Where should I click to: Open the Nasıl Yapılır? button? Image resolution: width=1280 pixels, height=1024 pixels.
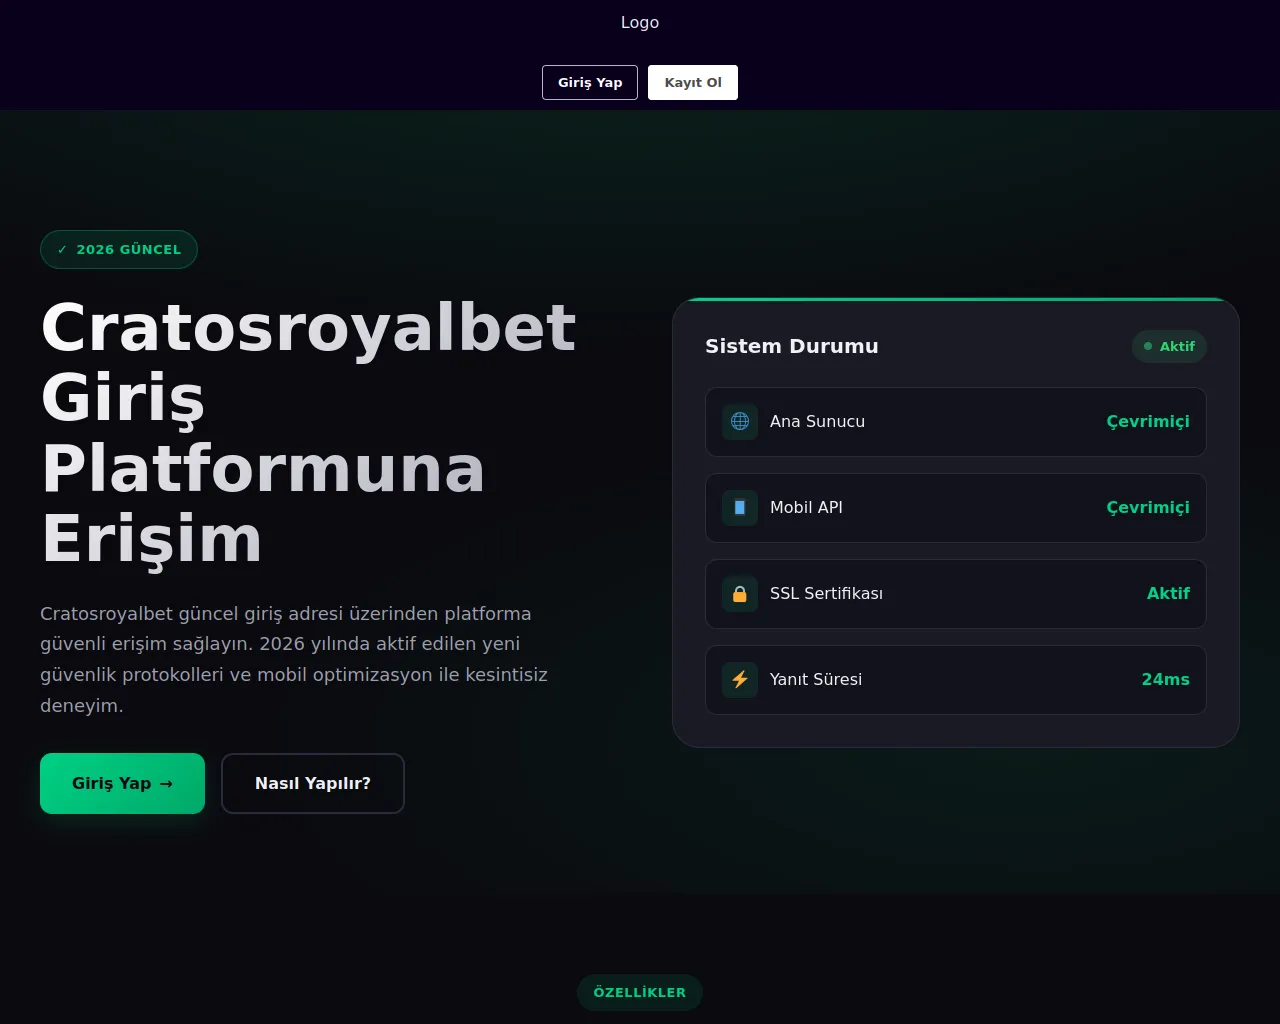point(313,783)
